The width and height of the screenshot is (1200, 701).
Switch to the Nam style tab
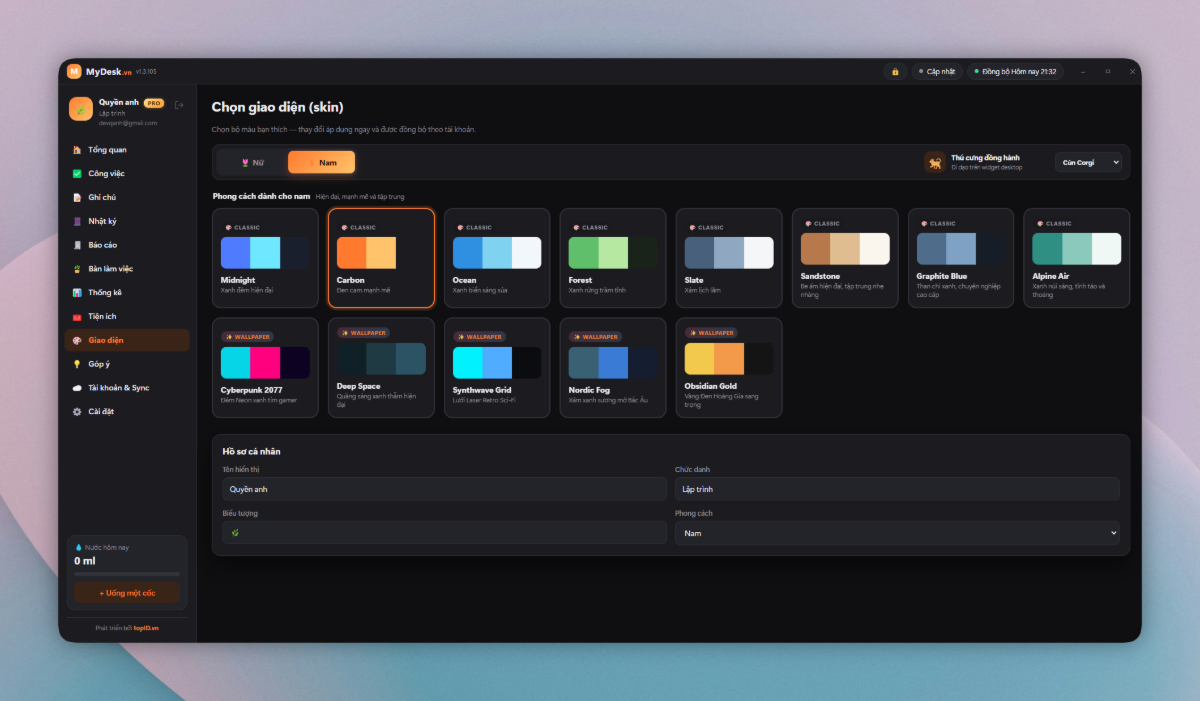tap(321, 162)
